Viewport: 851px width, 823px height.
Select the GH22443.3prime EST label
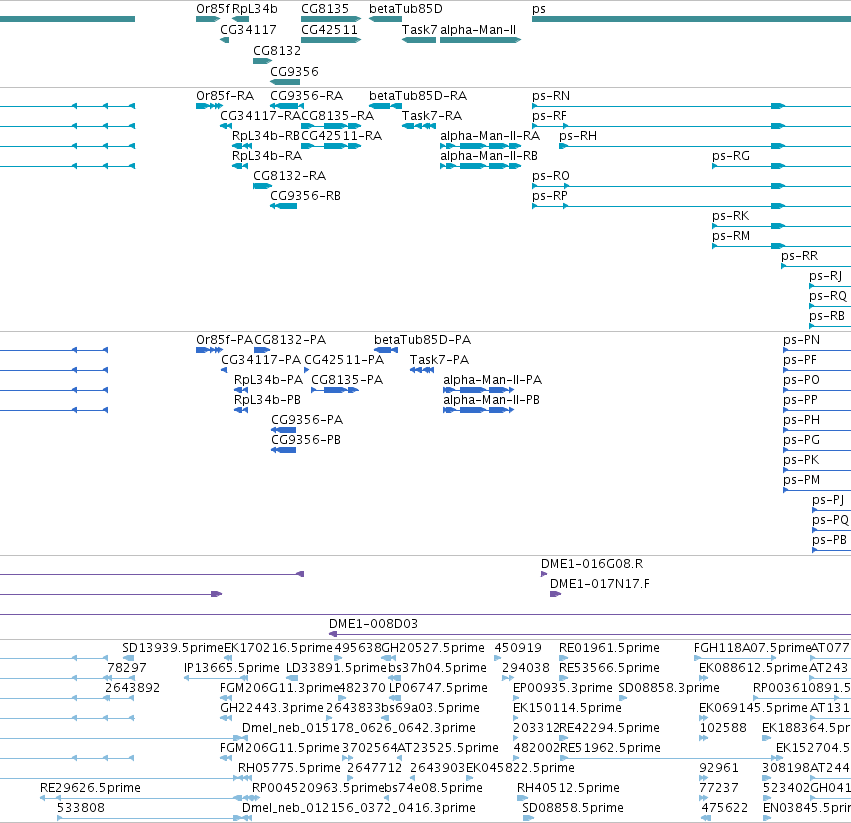pos(272,708)
